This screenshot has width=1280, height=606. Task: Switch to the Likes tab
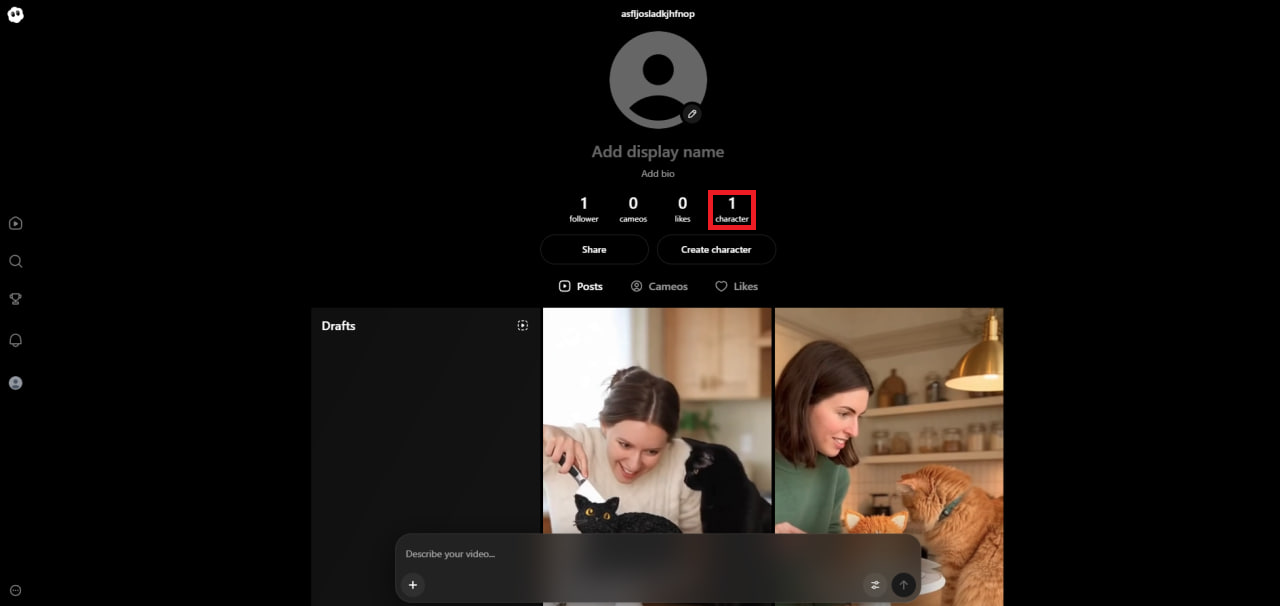point(736,286)
